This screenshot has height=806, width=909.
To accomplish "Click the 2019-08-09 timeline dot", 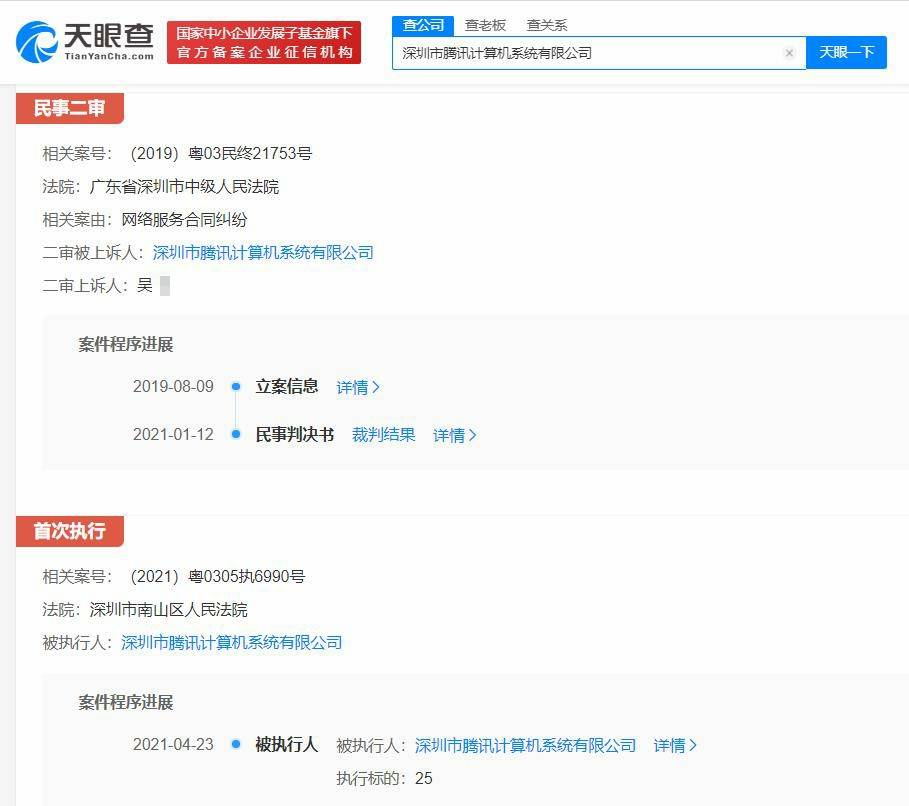I will (235, 386).
